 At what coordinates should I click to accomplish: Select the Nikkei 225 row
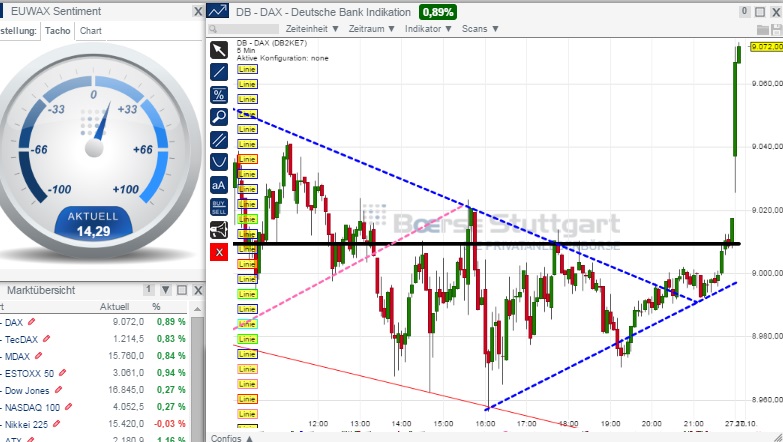point(93,424)
